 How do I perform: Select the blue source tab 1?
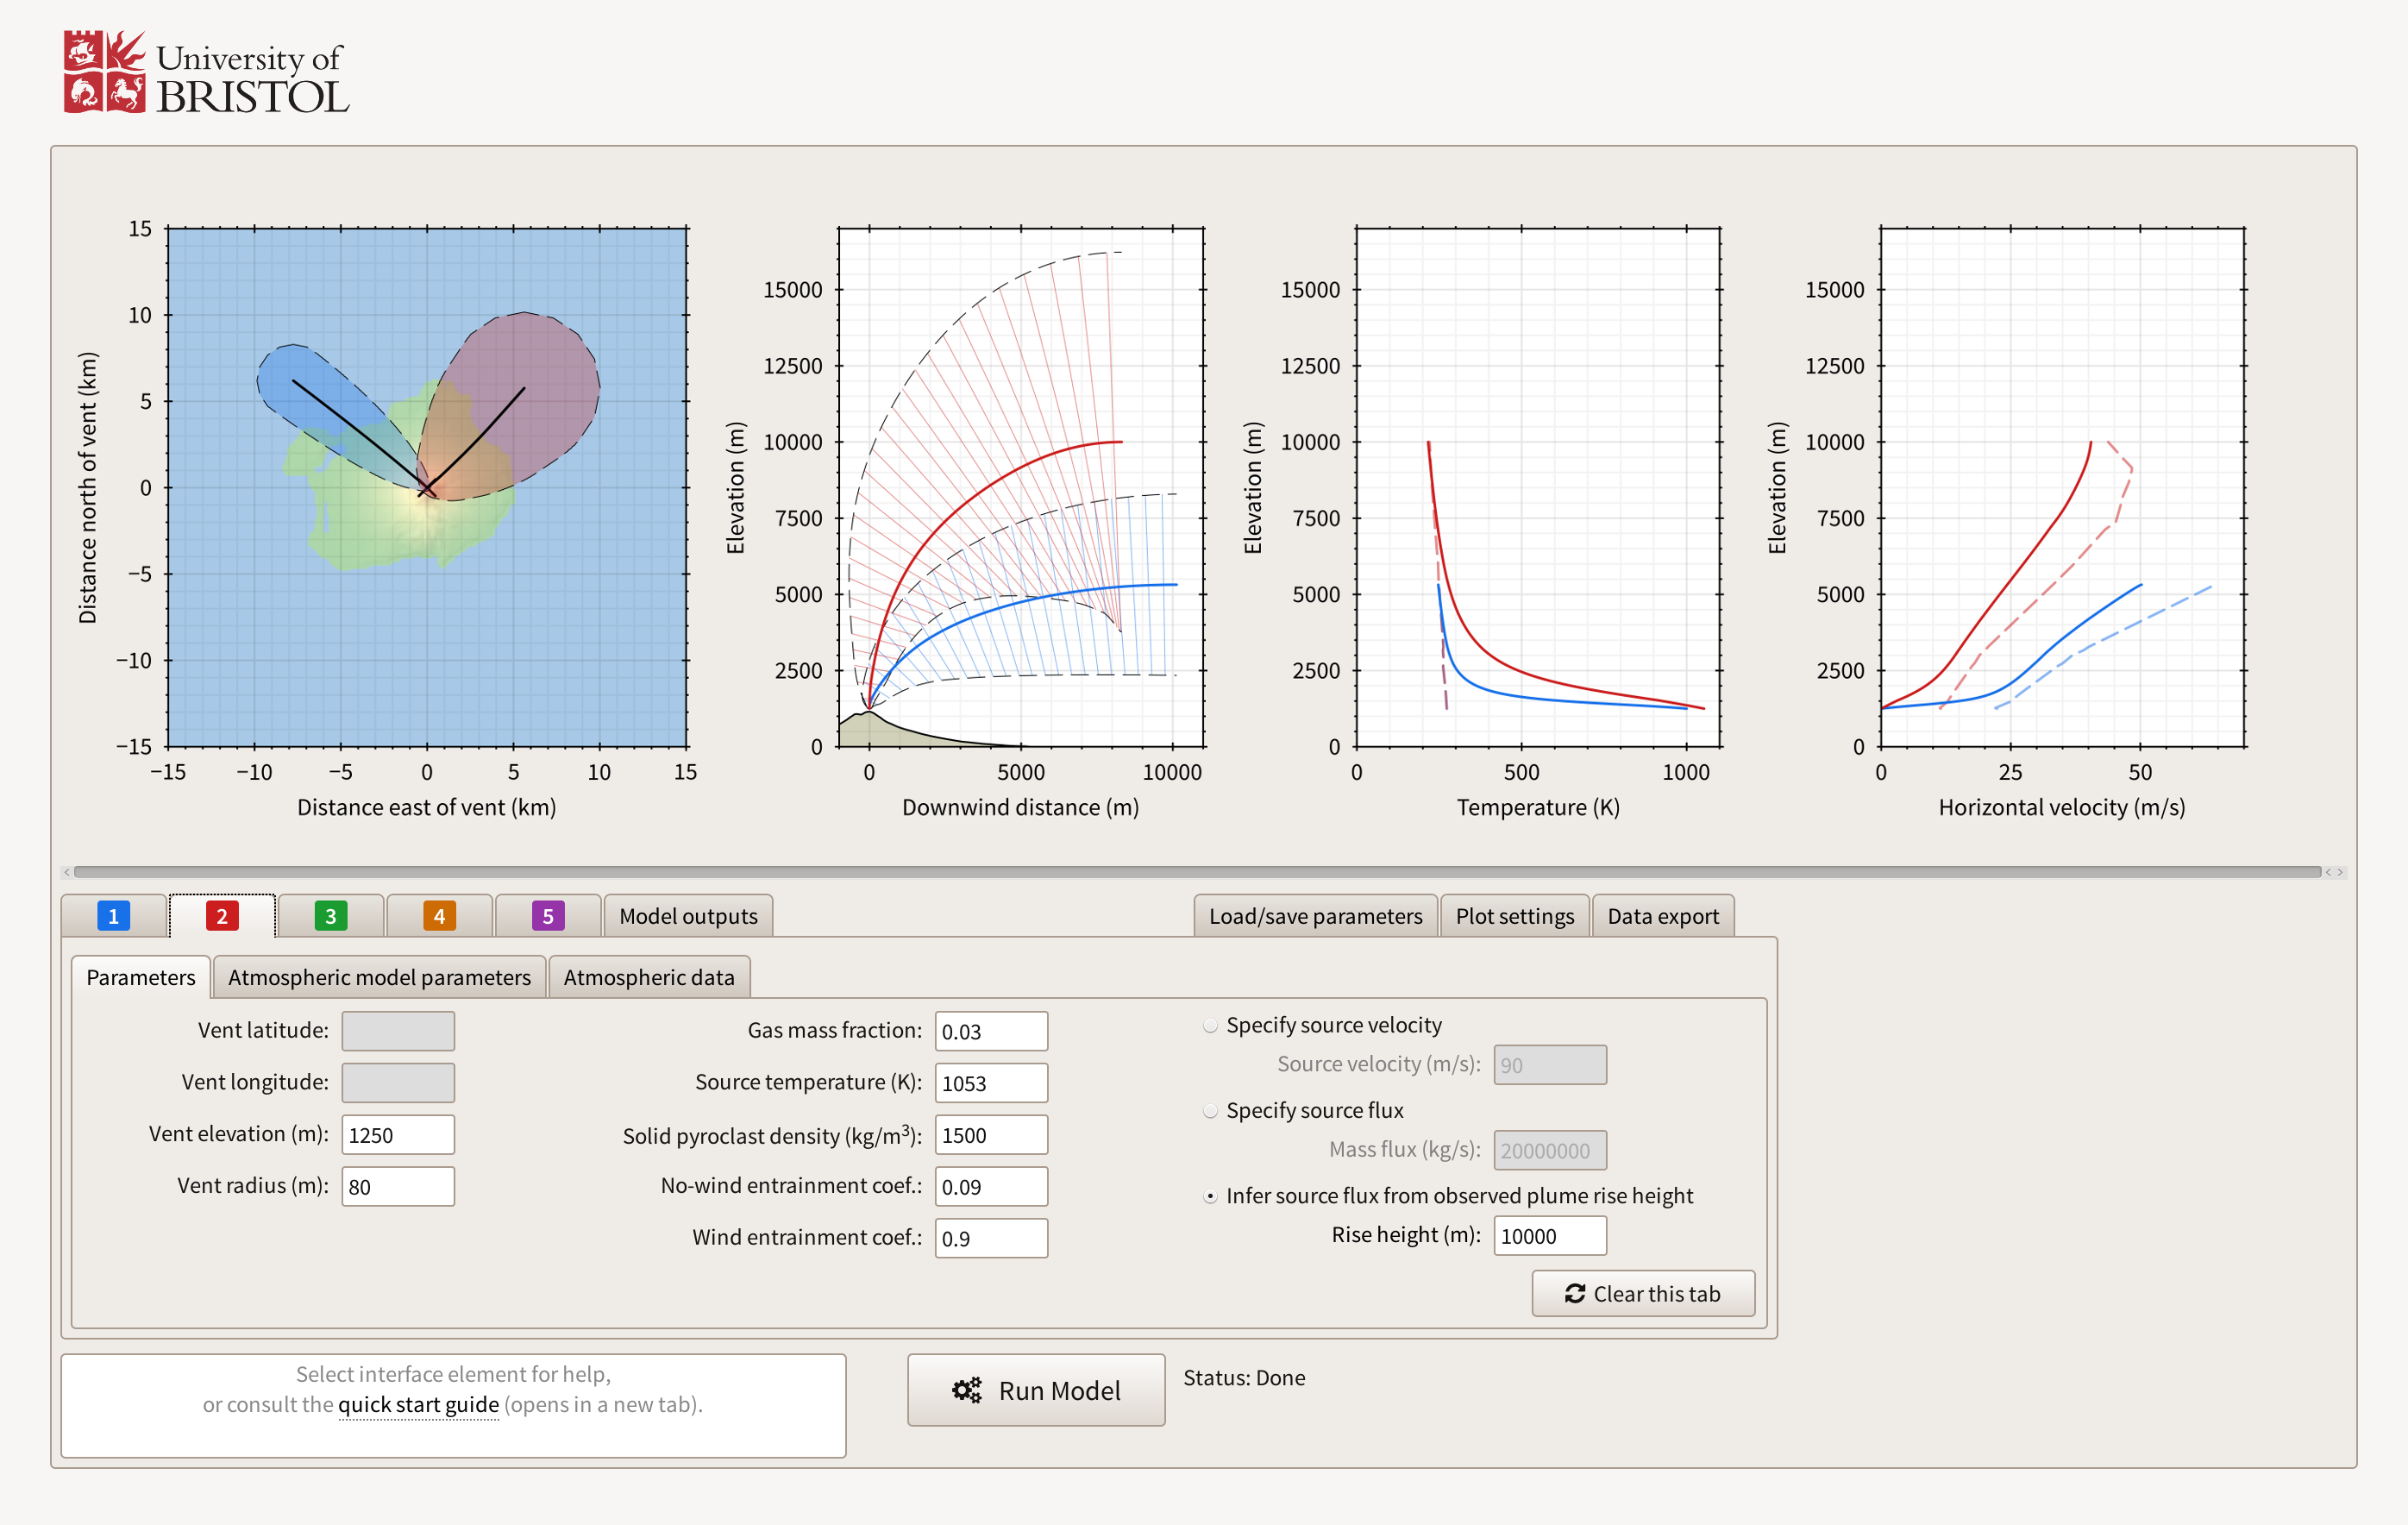pyautogui.click(x=113, y=916)
